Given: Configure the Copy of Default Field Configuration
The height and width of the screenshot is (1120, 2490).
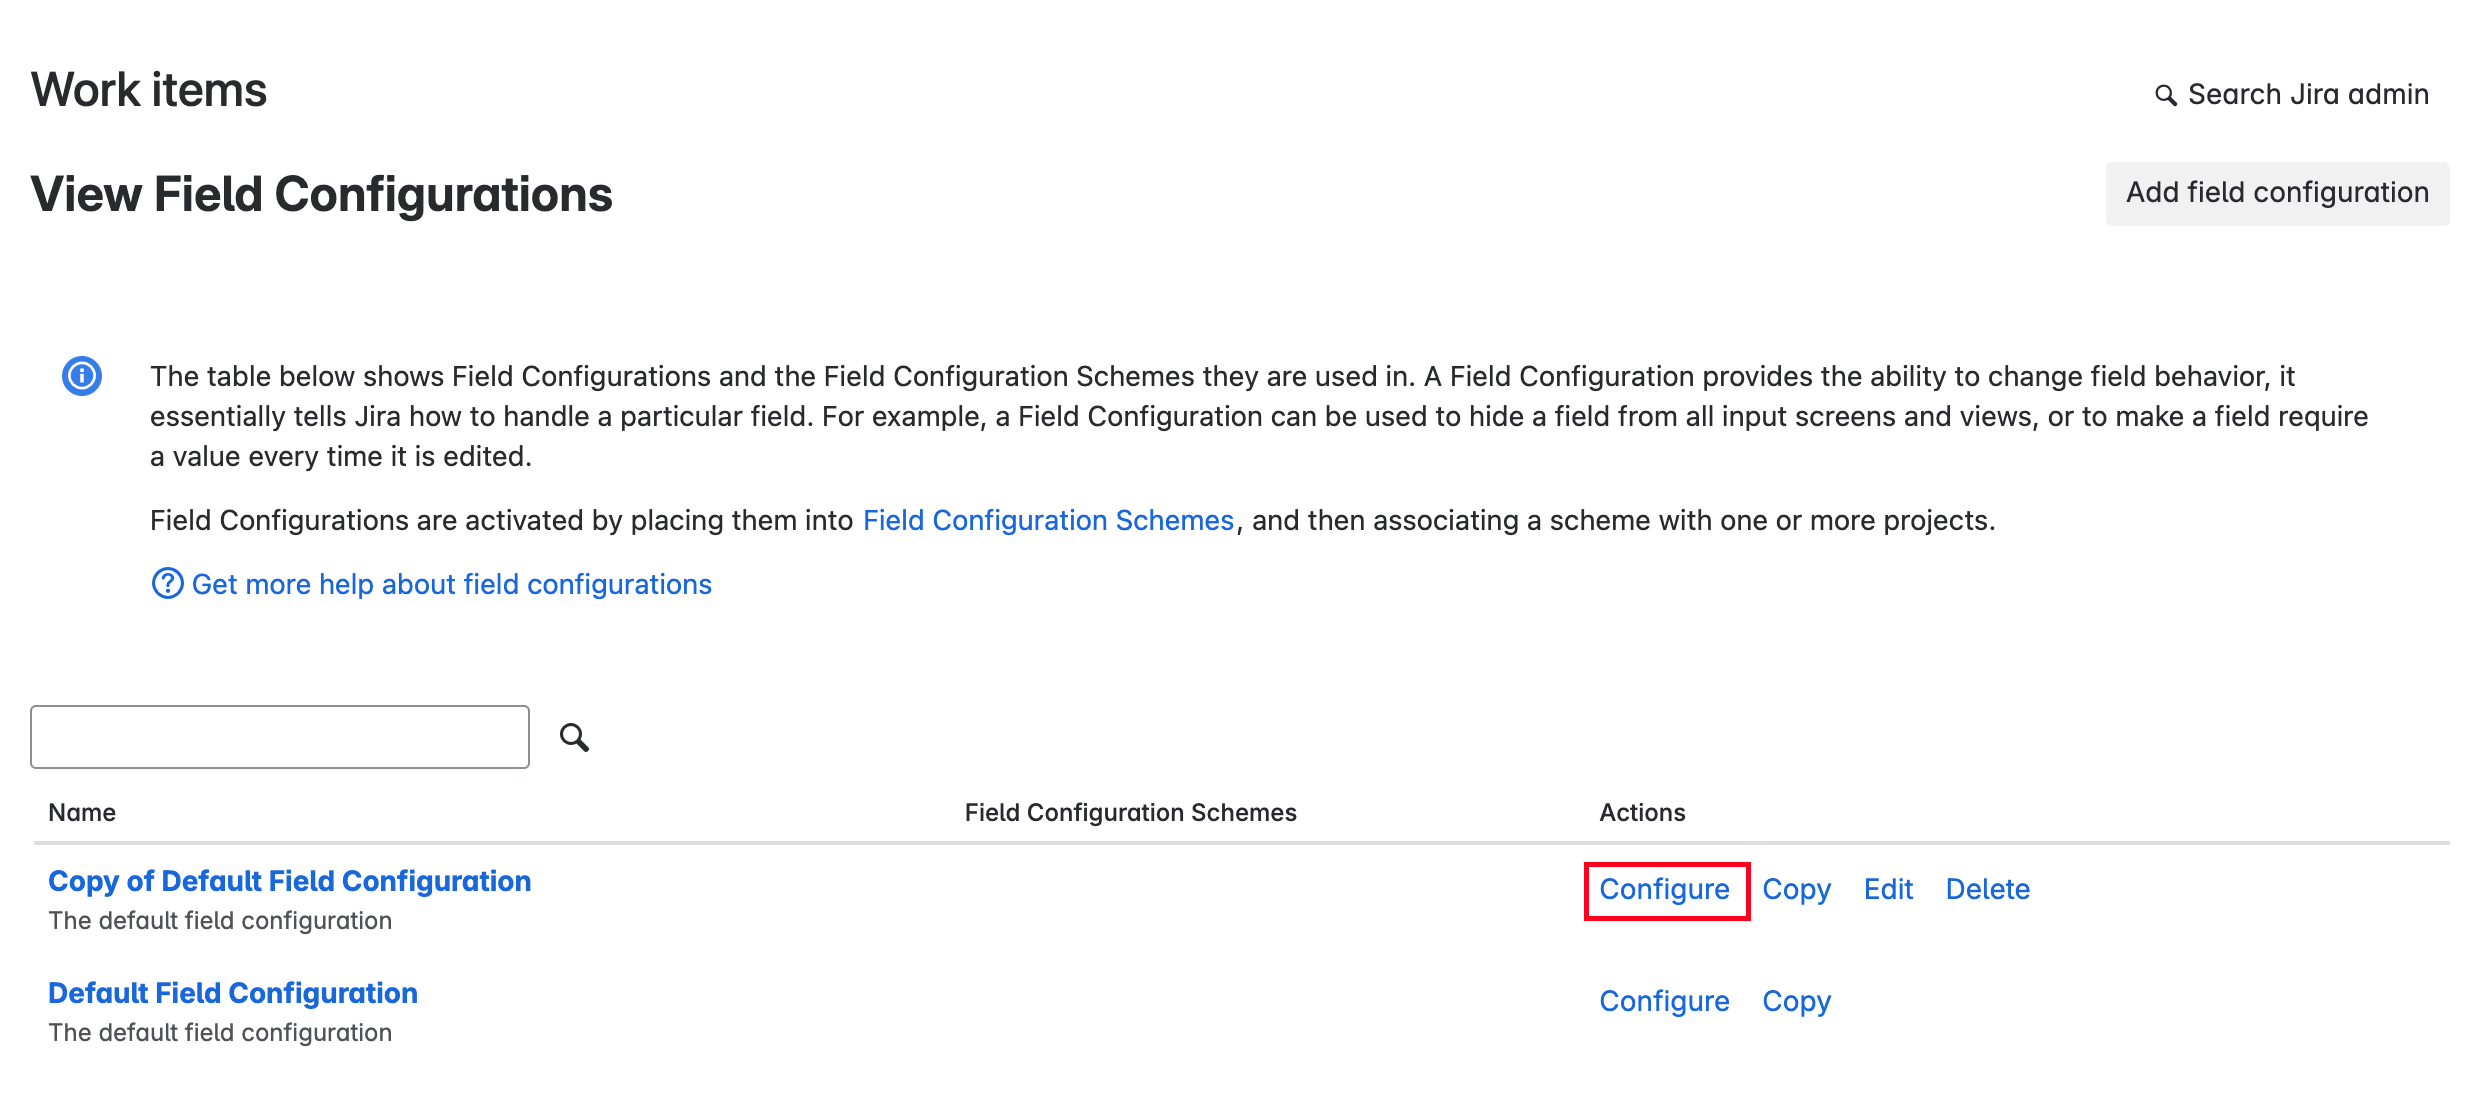Looking at the screenshot, I should pos(1664,889).
